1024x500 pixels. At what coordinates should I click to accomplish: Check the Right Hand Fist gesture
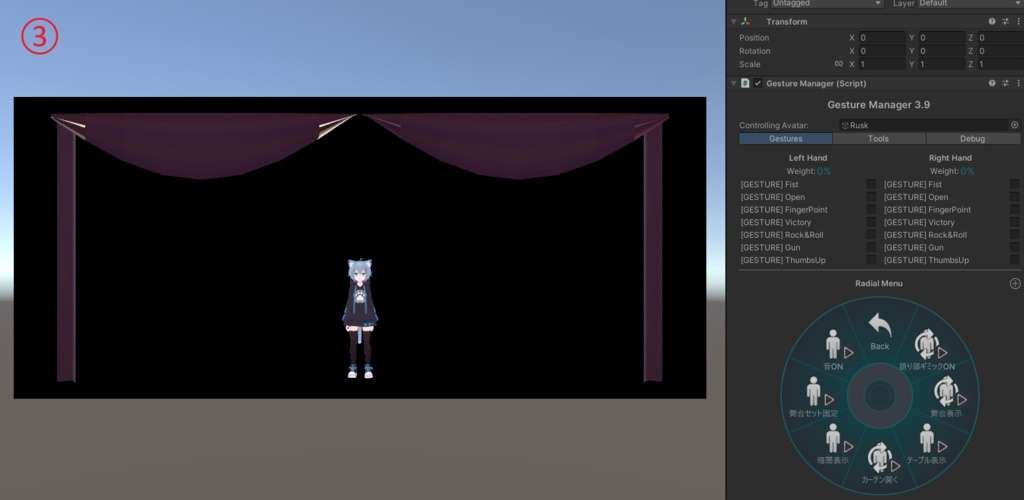pyautogui.click(x=1014, y=185)
